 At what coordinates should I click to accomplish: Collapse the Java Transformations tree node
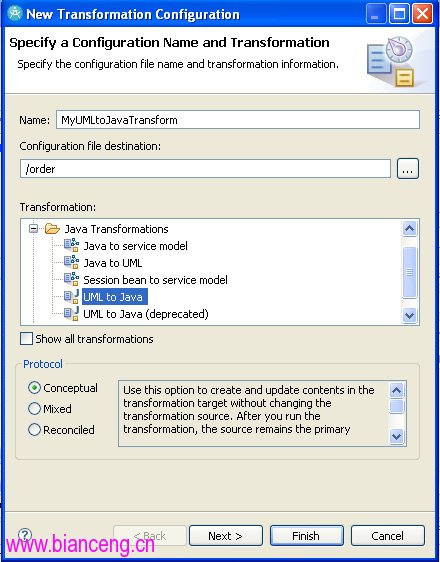click(33, 229)
